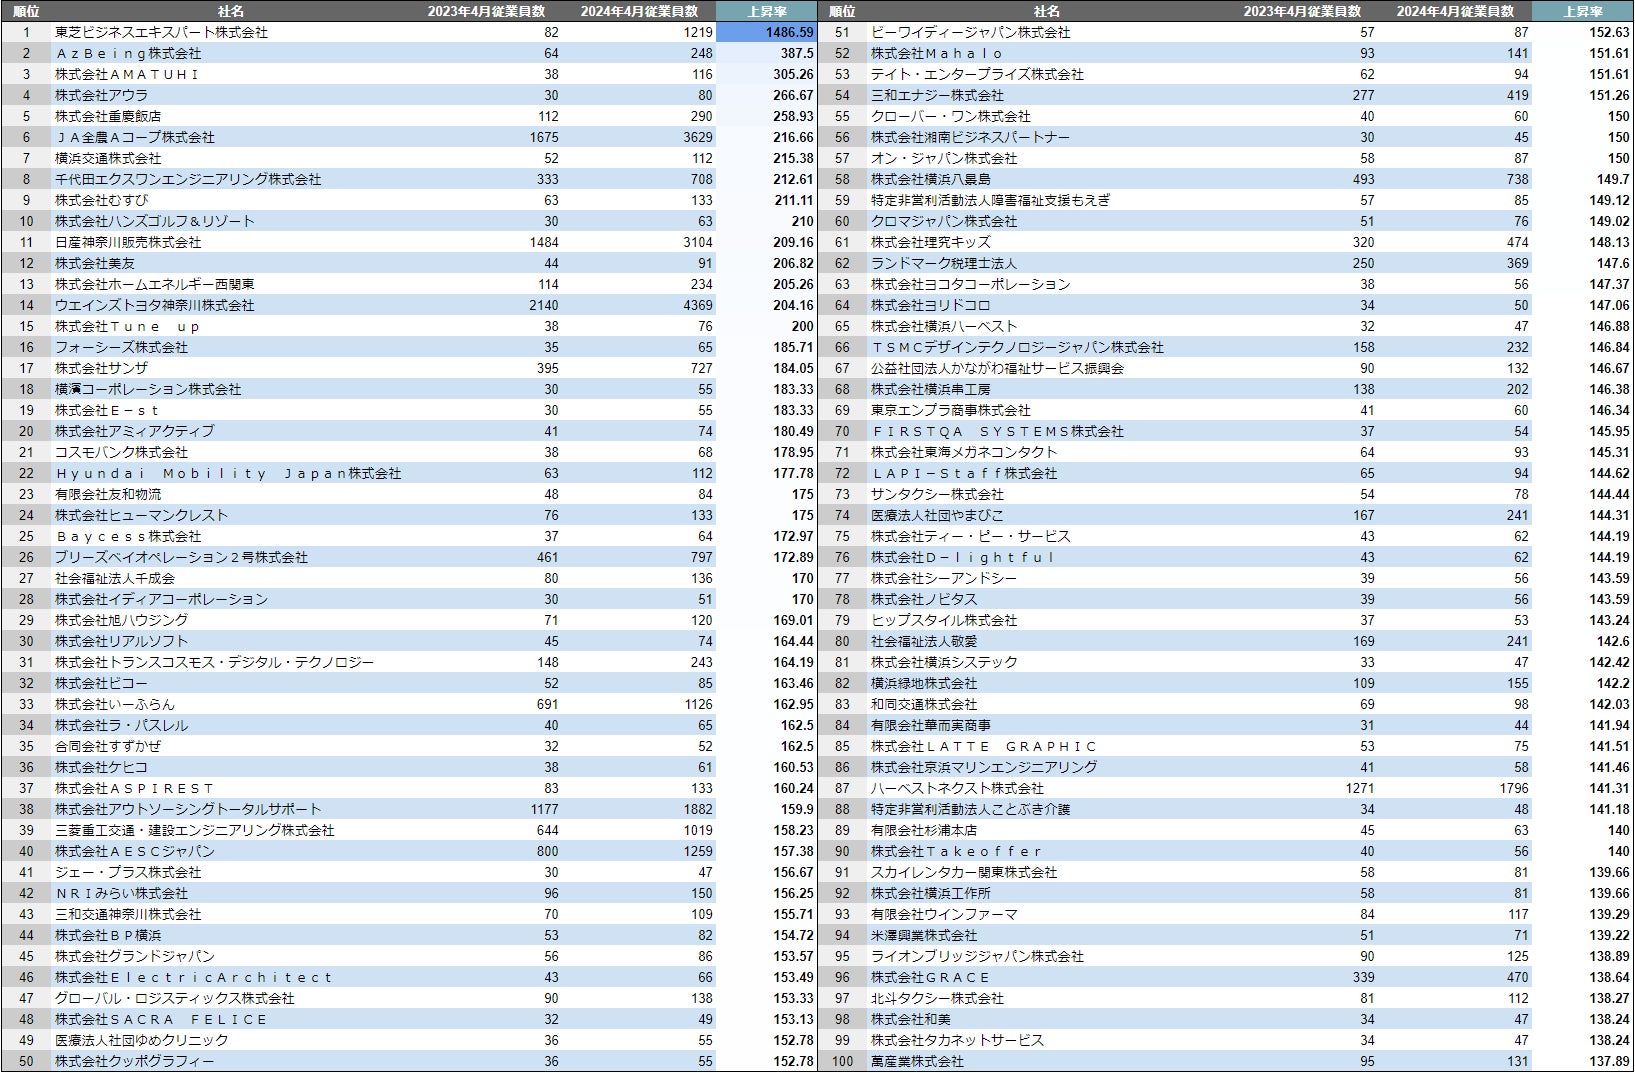The image size is (1635, 1073).
Task: Select 株式会社ＥｌｅｃｔｒｉｃＡｒｃｈｉｔｅｃｔ cell
Action: [x=194, y=977]
